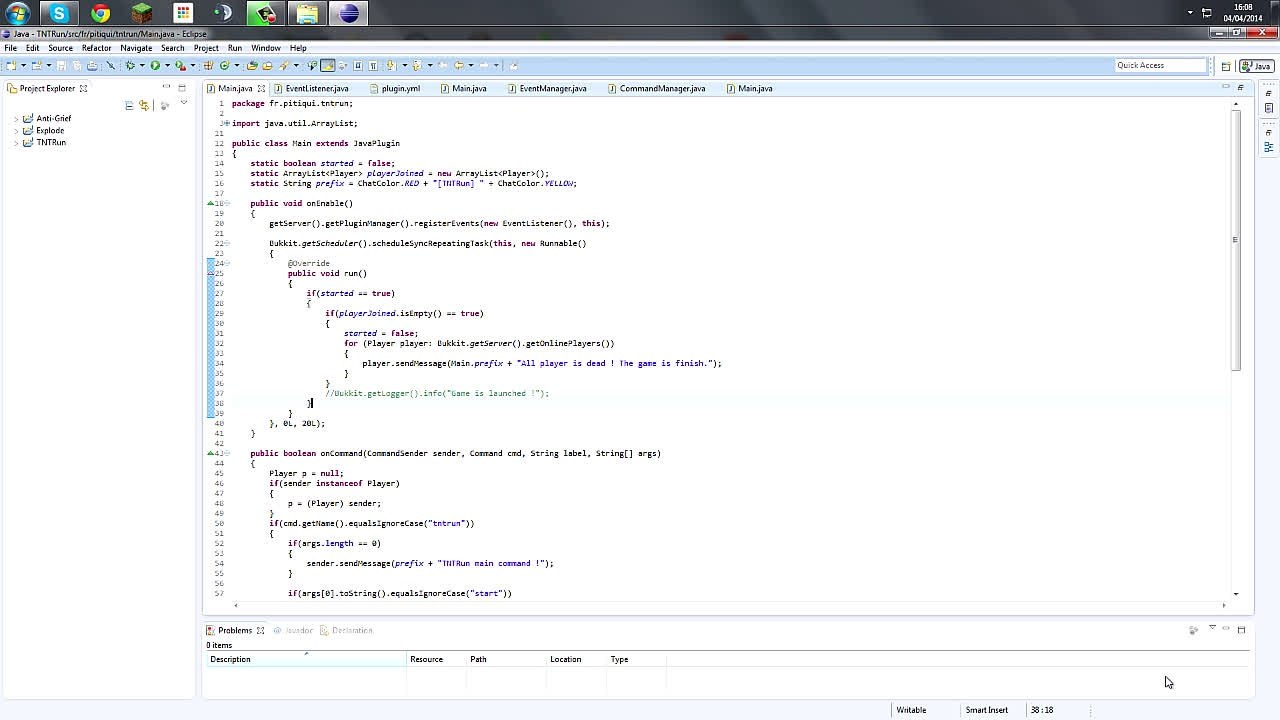Expand the TNTRun project node
This screenshot has width=1280, height=720.
click(x=16, y=142)
